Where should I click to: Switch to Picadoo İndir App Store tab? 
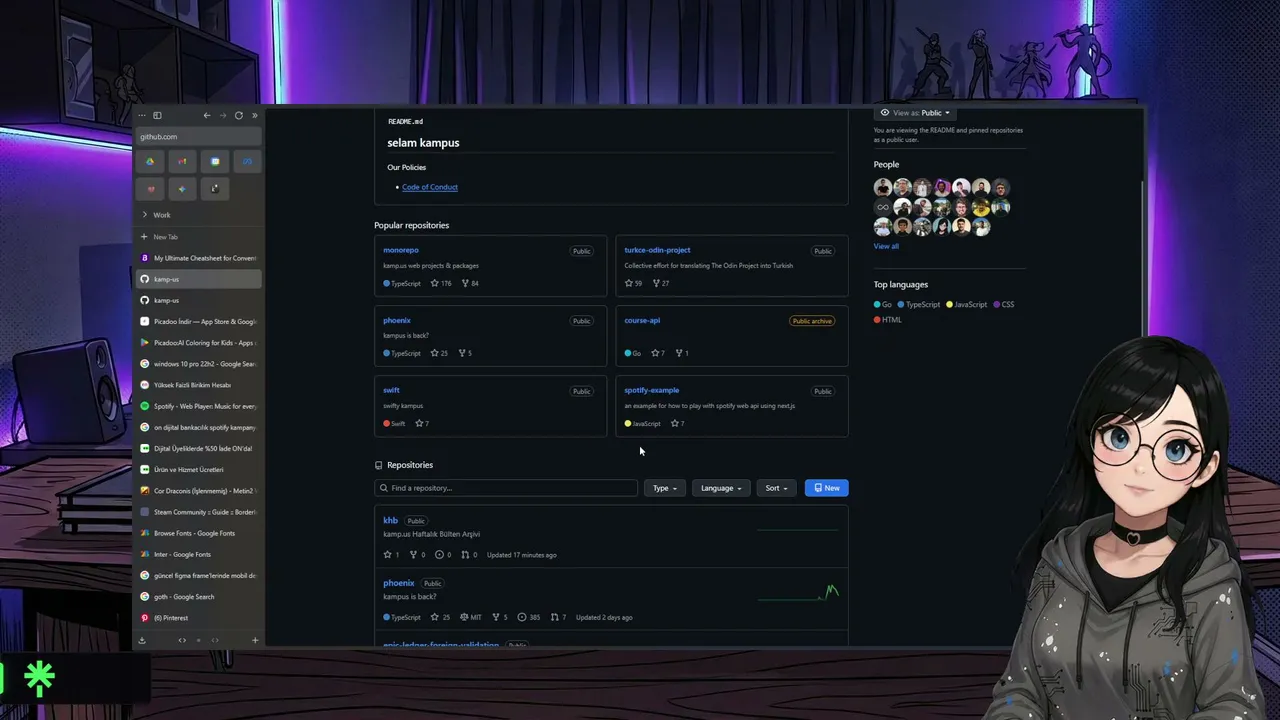(198, 322)
